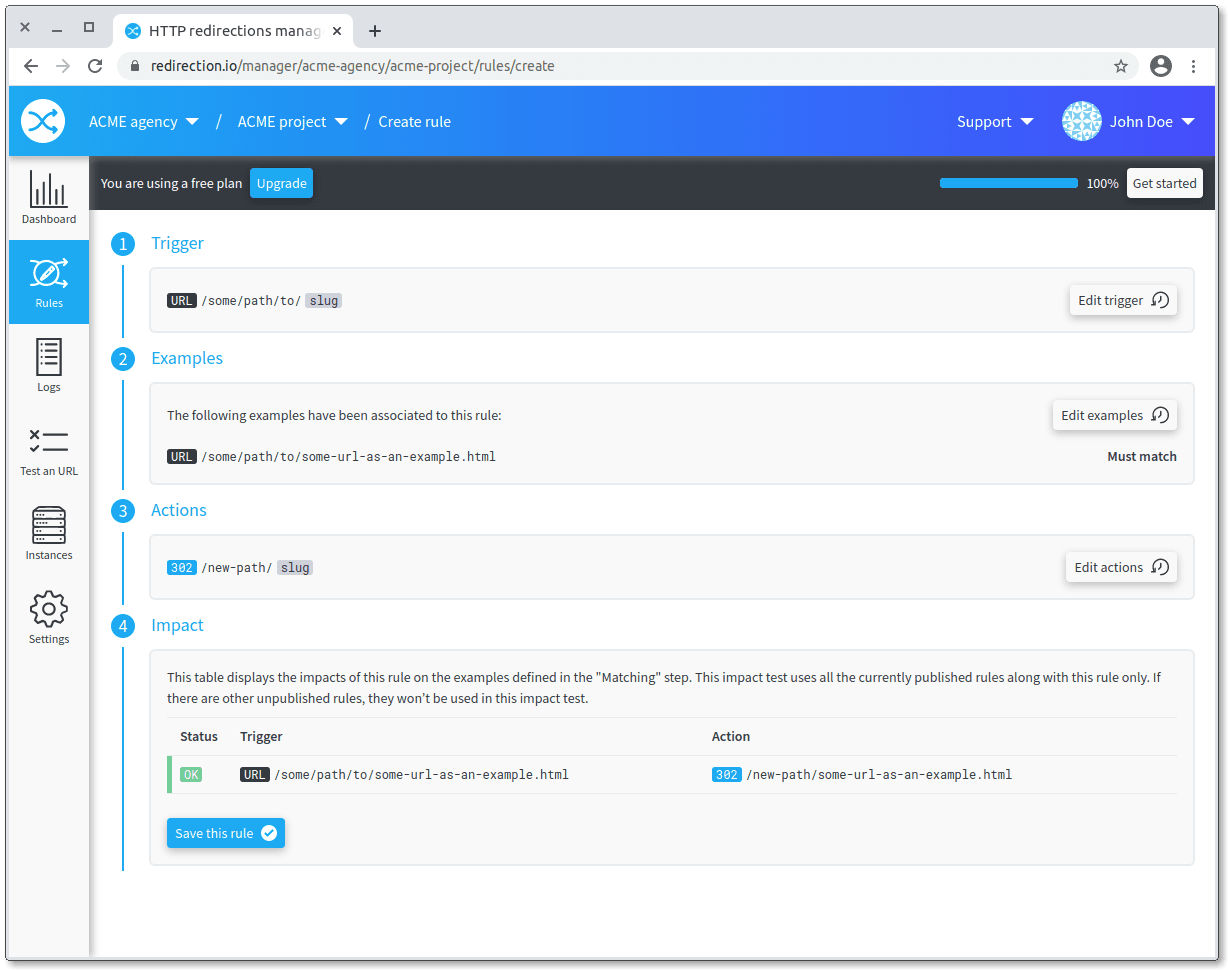Open the Logs sidebar section

49,365
